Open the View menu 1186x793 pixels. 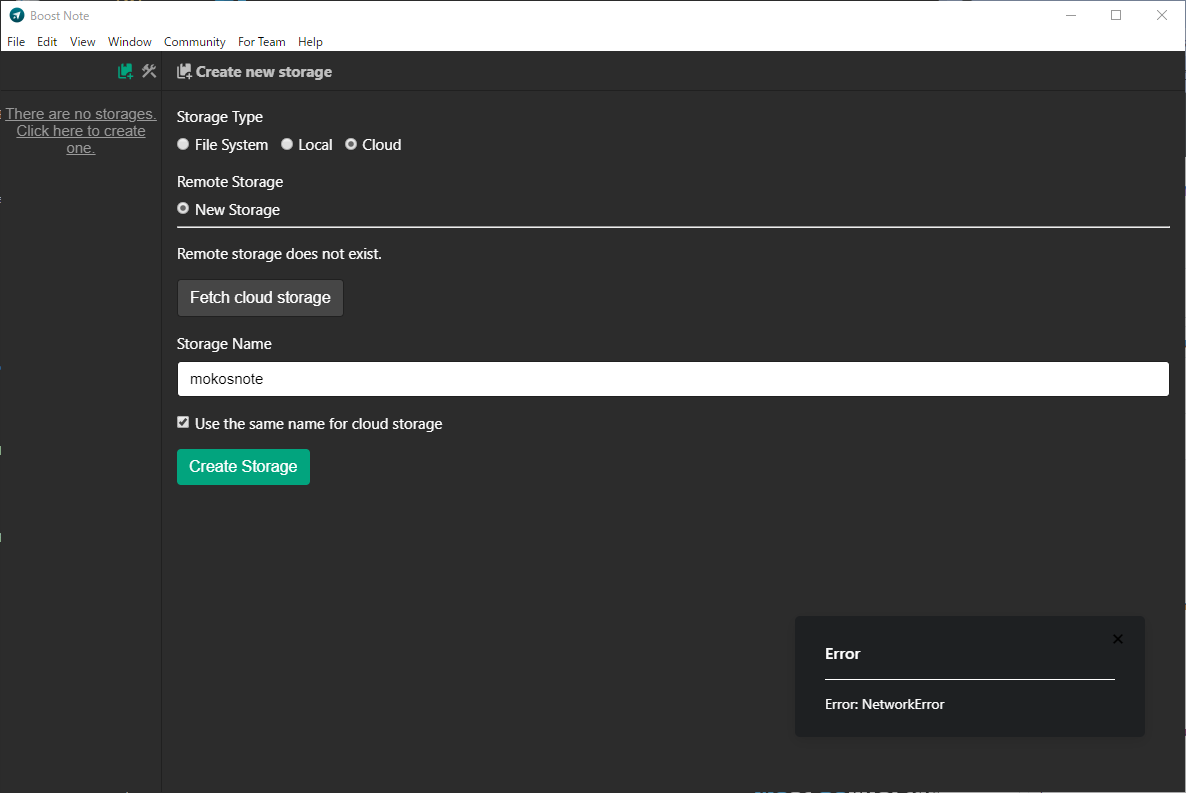pyautogui.click(x=82, y=42)
